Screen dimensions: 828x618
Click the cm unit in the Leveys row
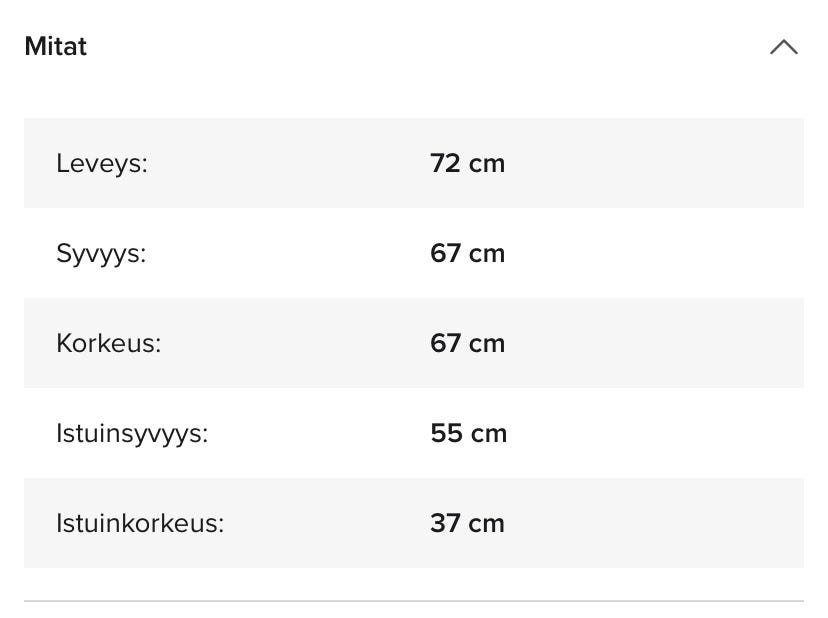tap(488, 163)
